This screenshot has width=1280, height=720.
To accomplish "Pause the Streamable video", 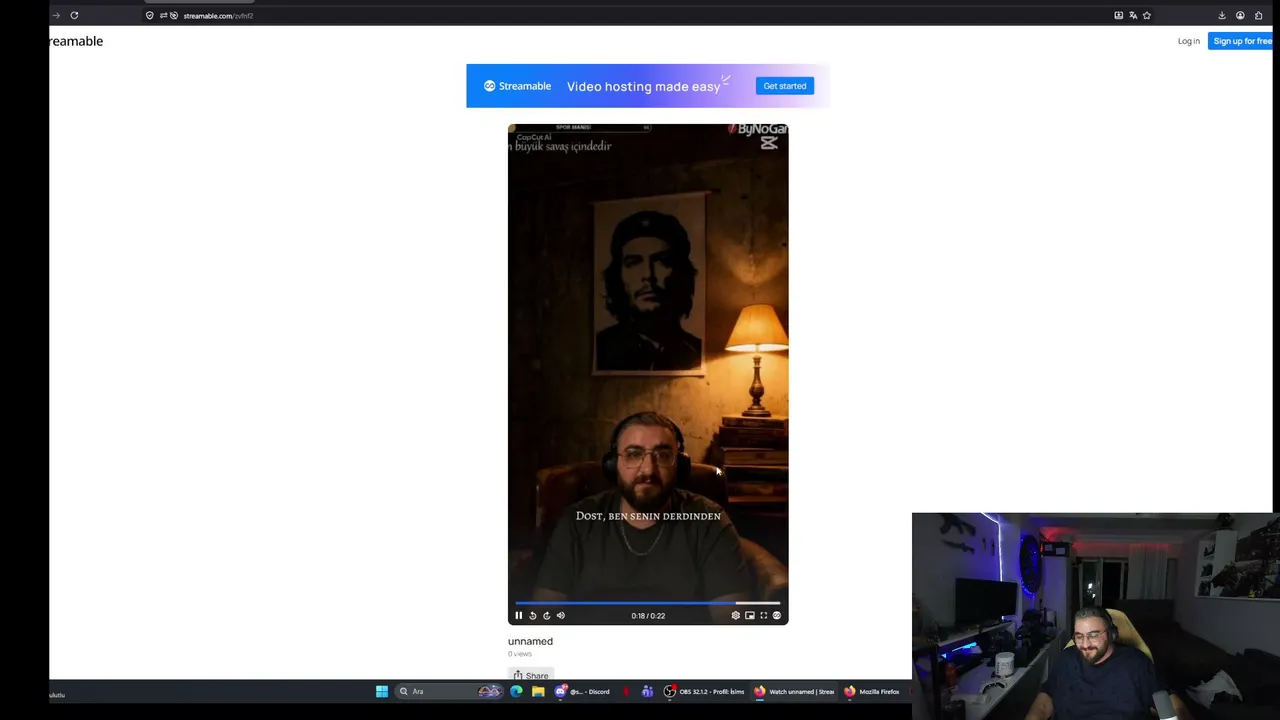I will coord(518,616).
